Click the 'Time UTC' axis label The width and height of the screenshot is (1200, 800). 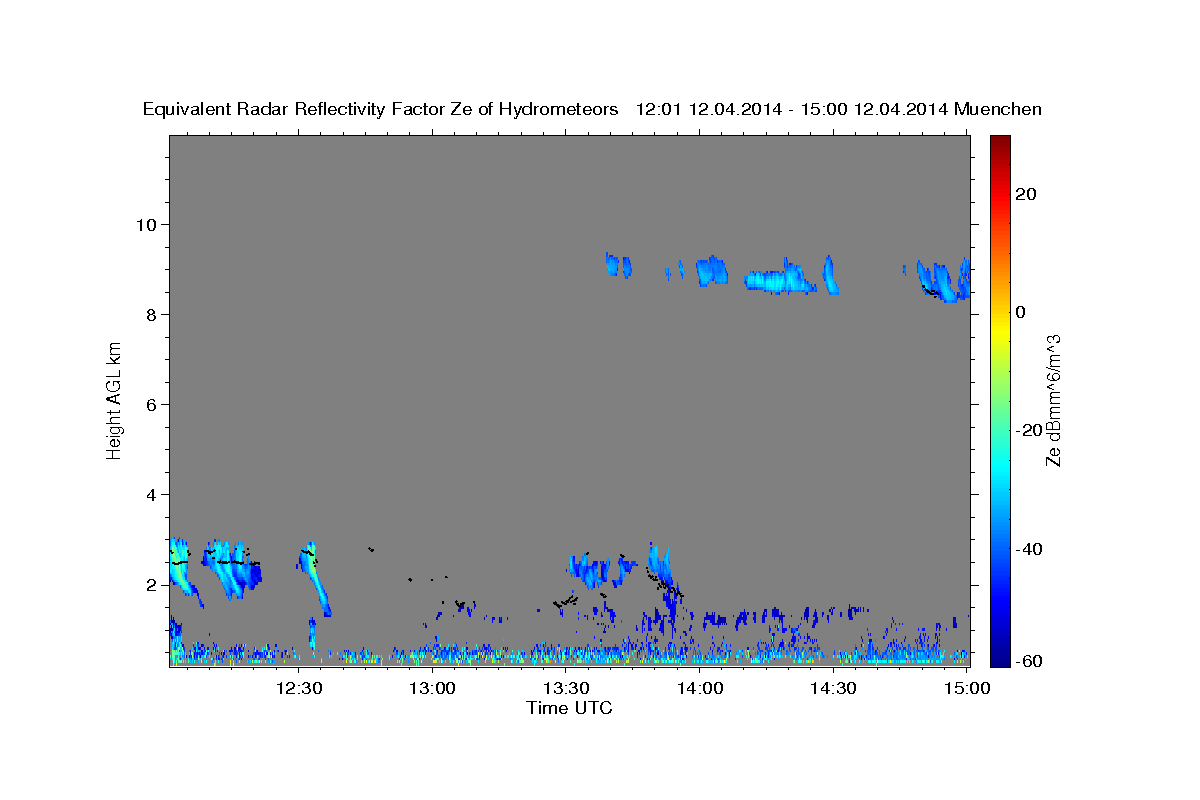pyautogui.click(x=569, y=708)
